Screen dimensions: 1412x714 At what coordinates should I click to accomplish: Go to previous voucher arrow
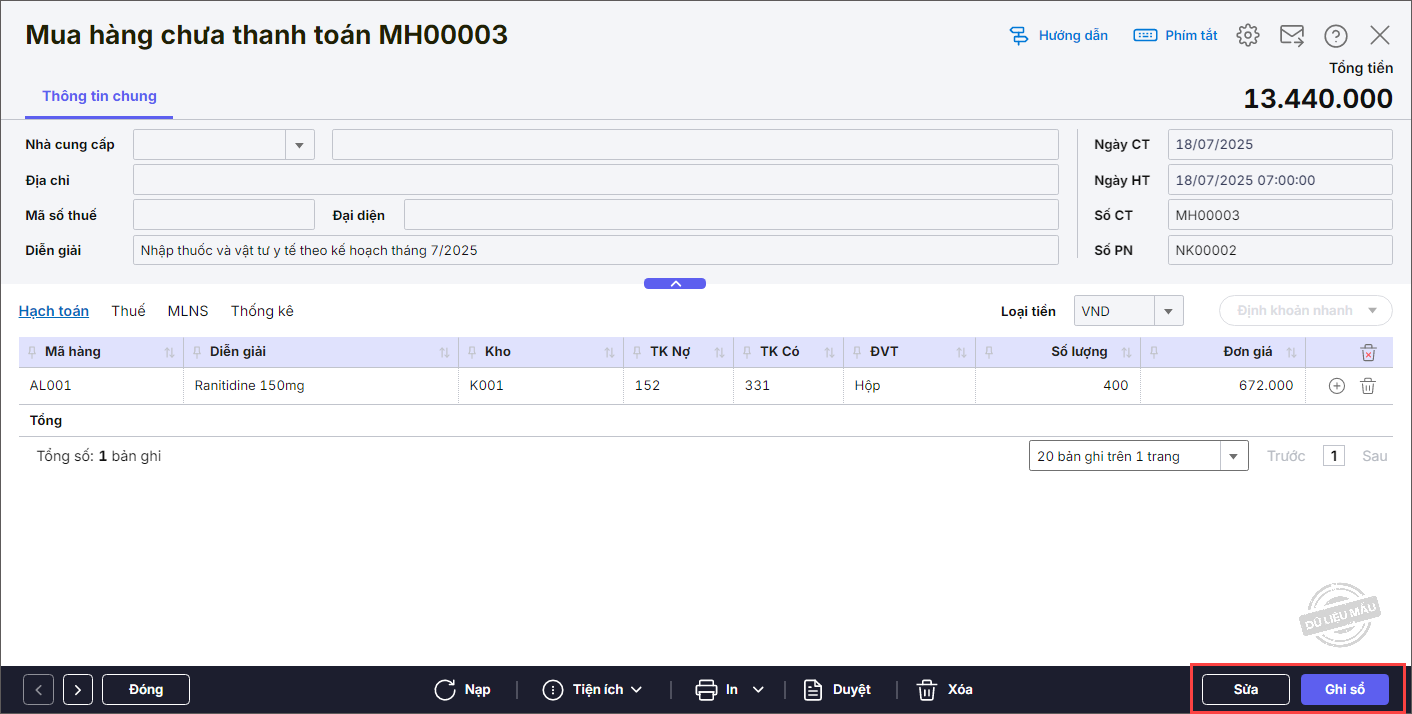coord(39,689)
